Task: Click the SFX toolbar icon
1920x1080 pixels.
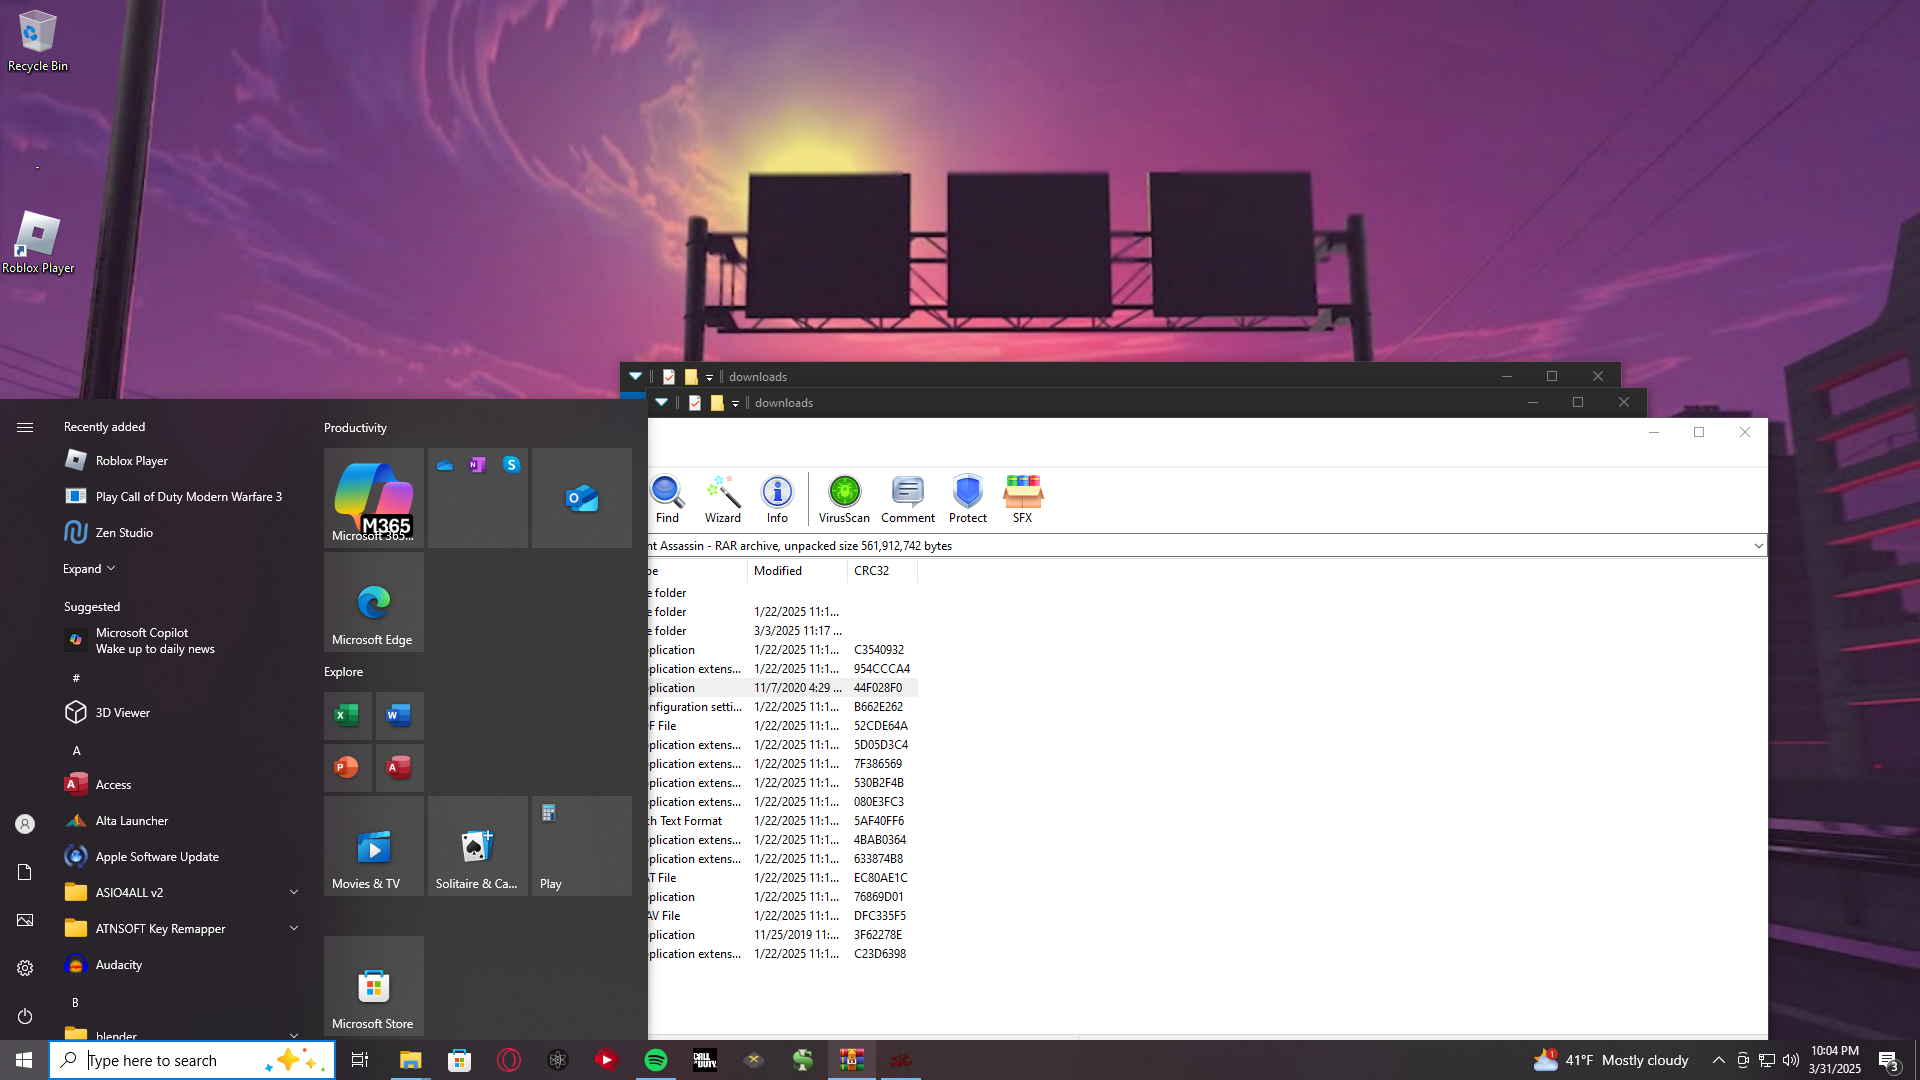Action: (1022, 498)
